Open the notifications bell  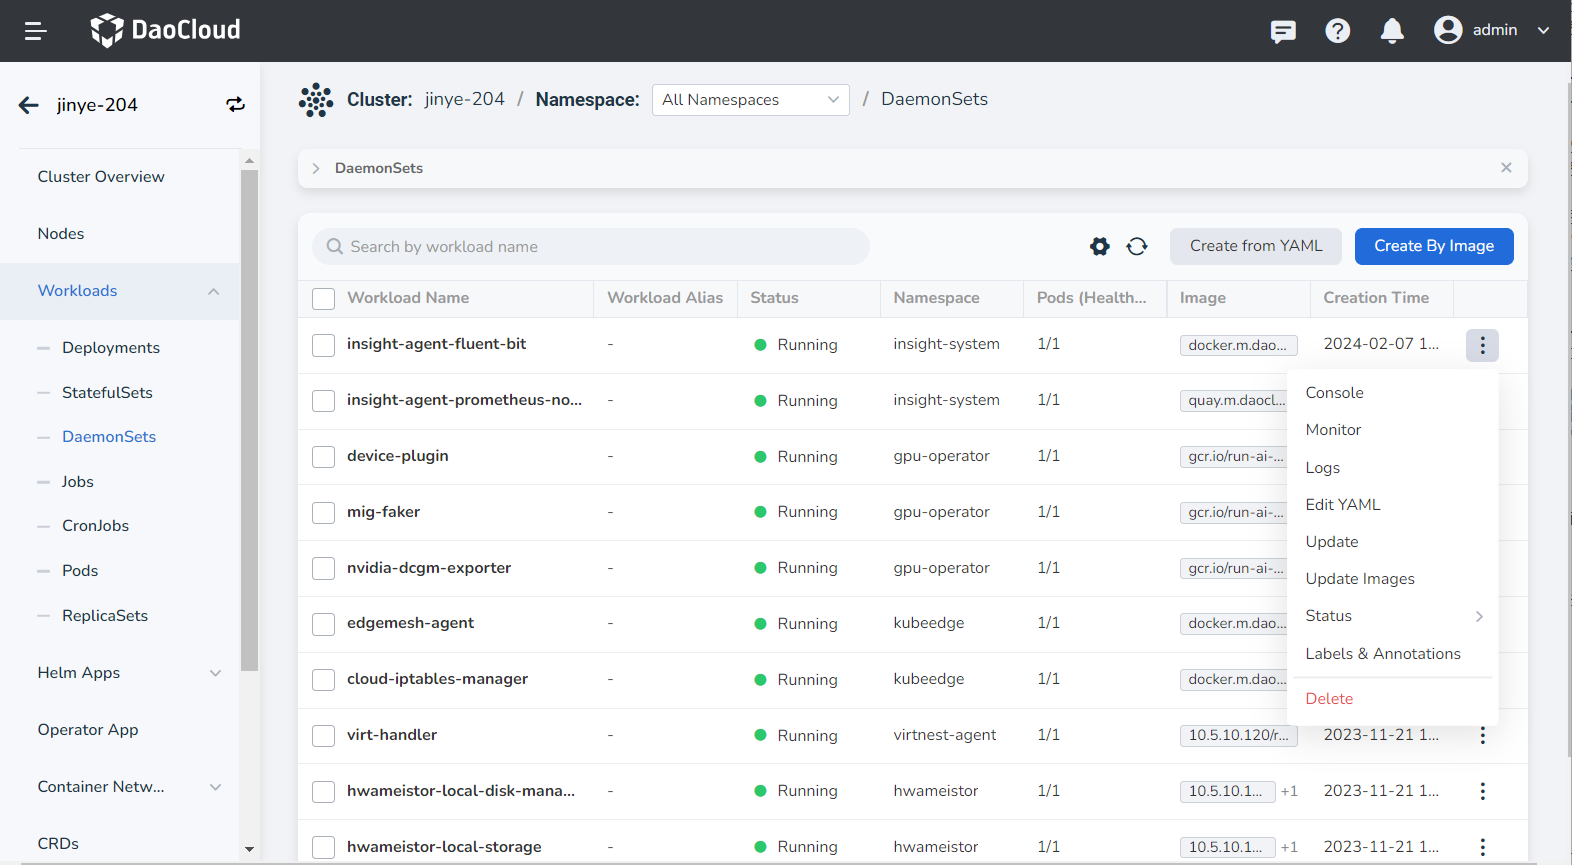click(1391, 31)
